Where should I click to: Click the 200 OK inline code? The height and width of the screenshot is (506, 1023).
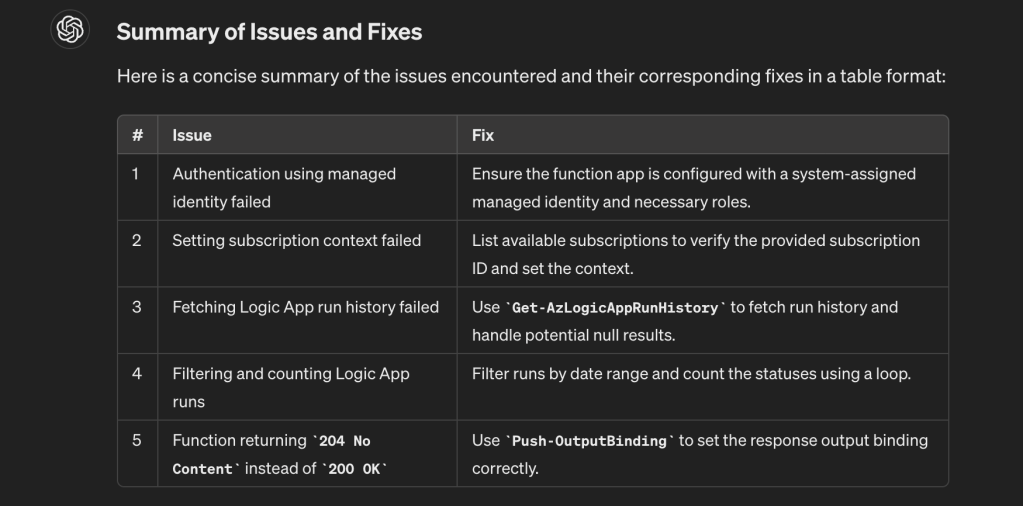[354, 469]
